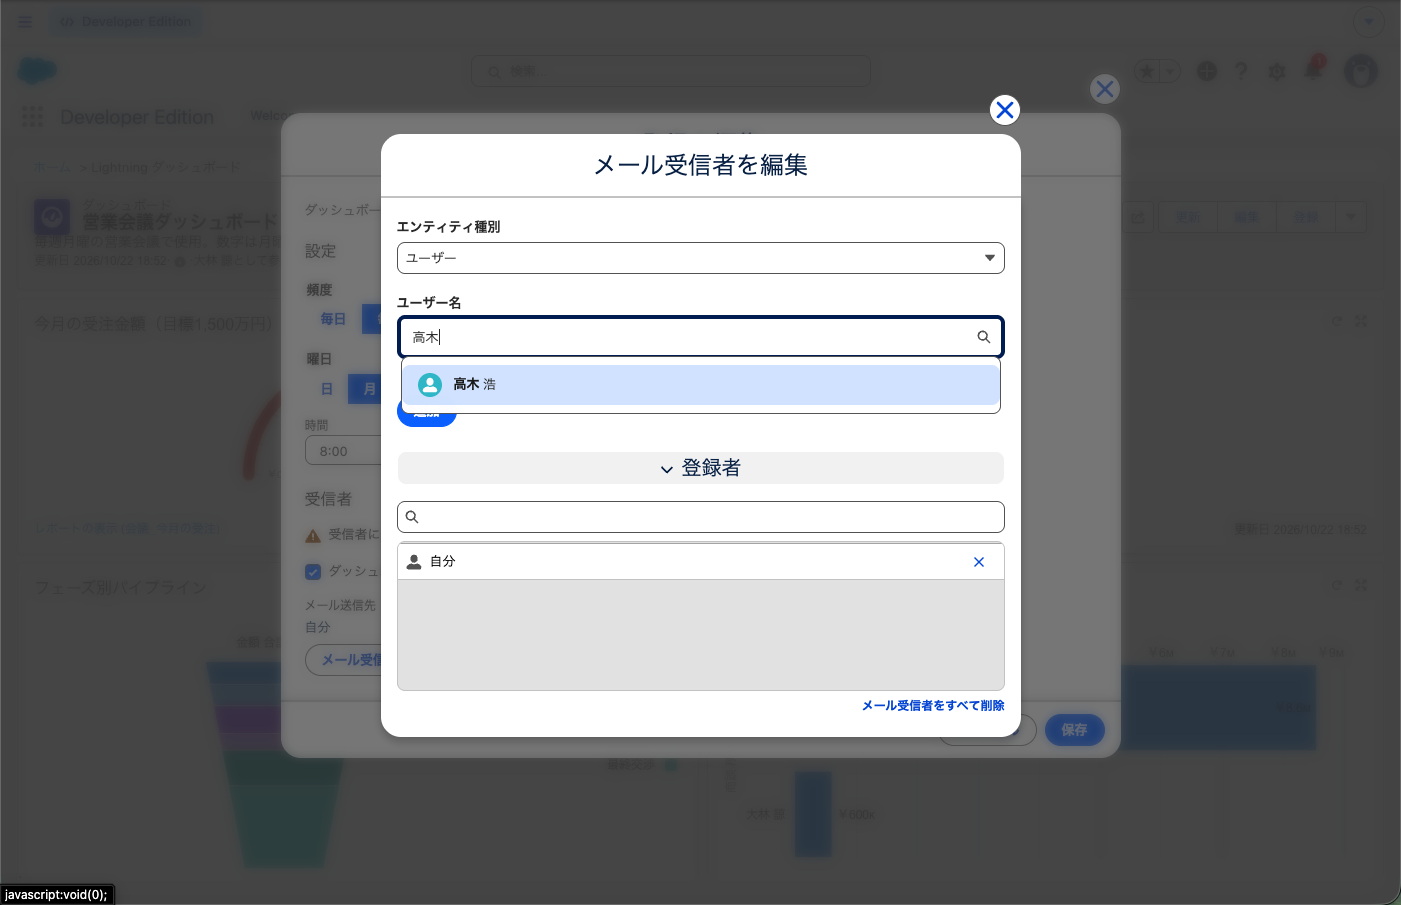Click the dashboard icon beside 営業会議ダッシュボード
Viewport: 1401px width, 905px height.
click(x=52, y=216)
